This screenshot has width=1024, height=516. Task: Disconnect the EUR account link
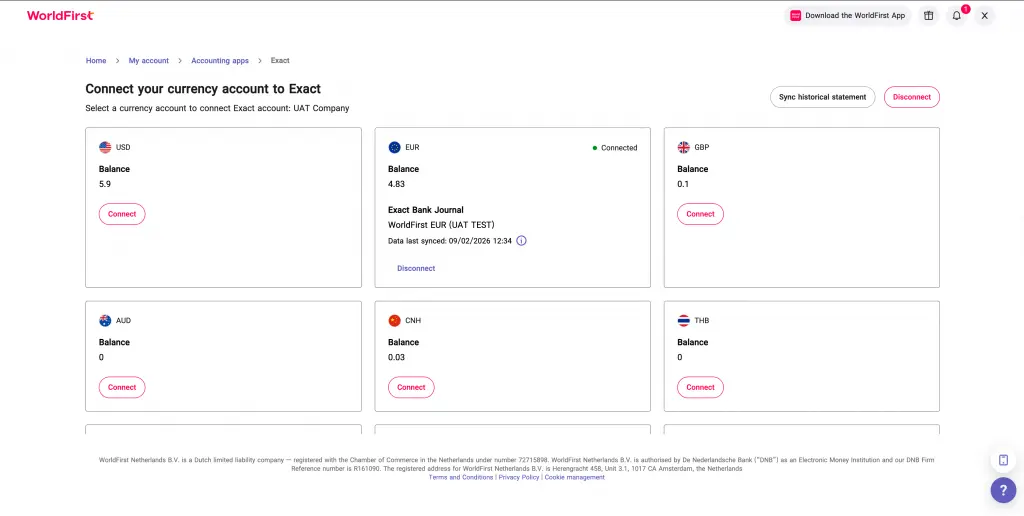(416, 268)
